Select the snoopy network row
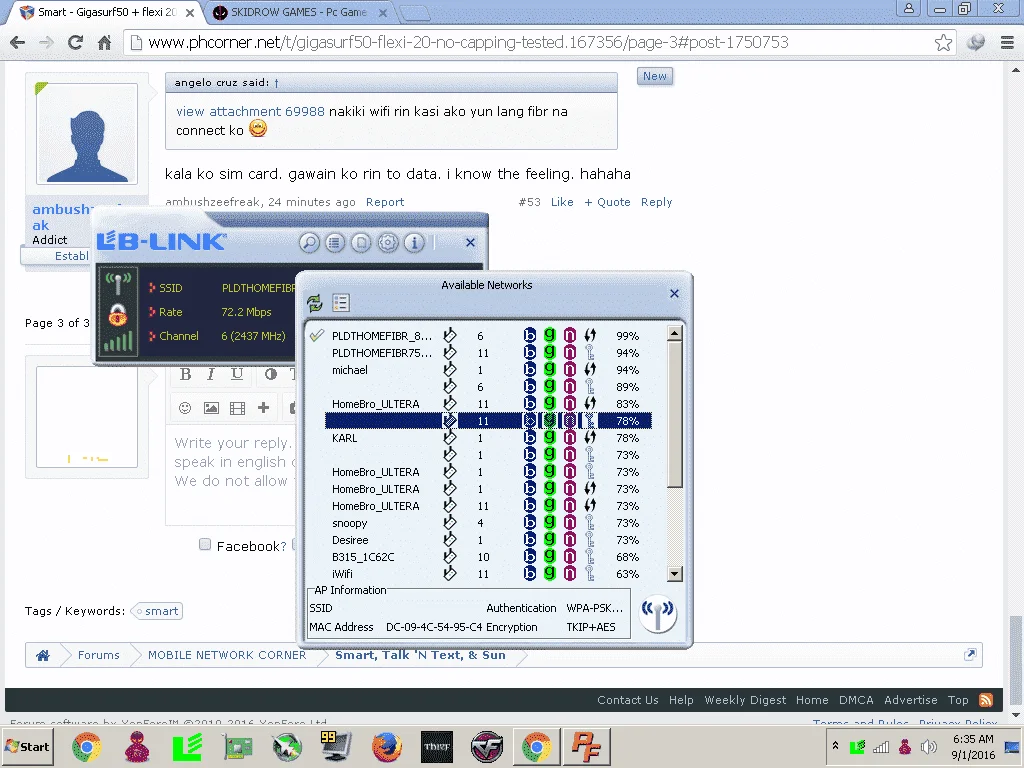 click(488, 523)
